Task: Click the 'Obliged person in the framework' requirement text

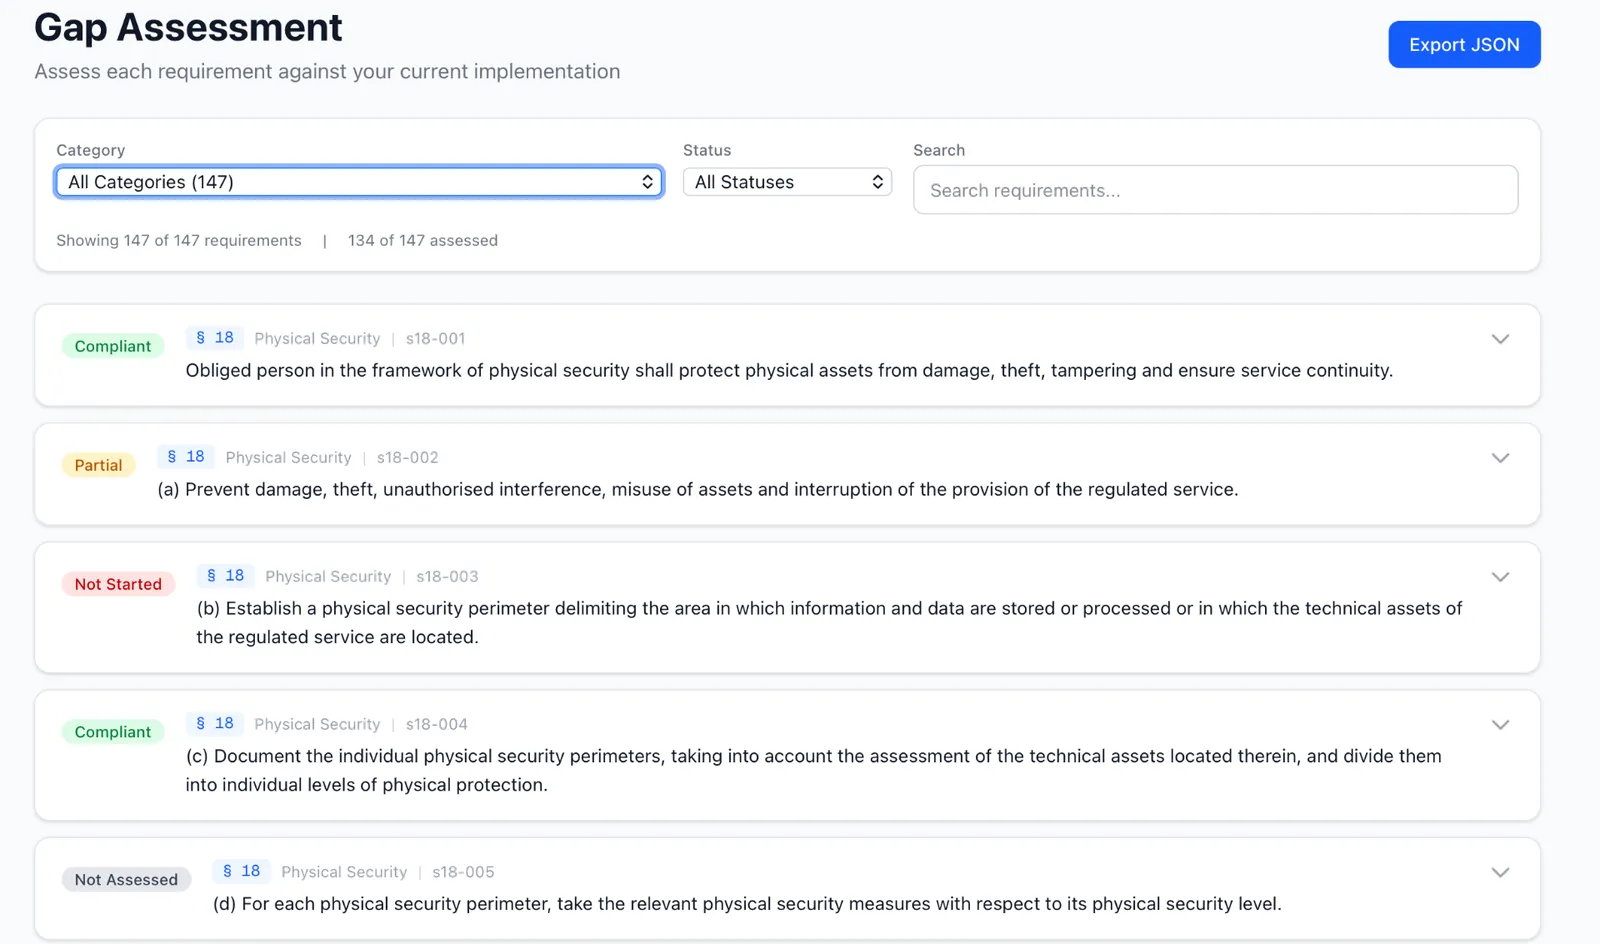Action: tap(789, 371)
